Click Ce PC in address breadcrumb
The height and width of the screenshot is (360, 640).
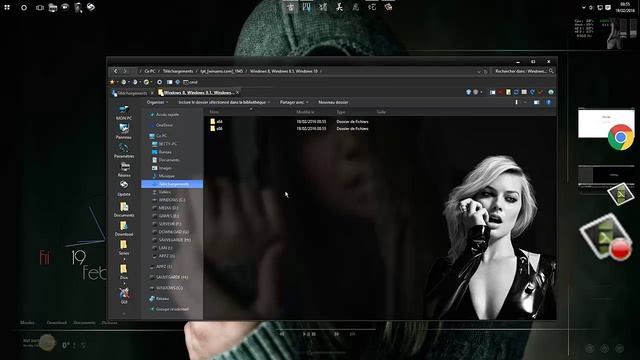[150, 71]
